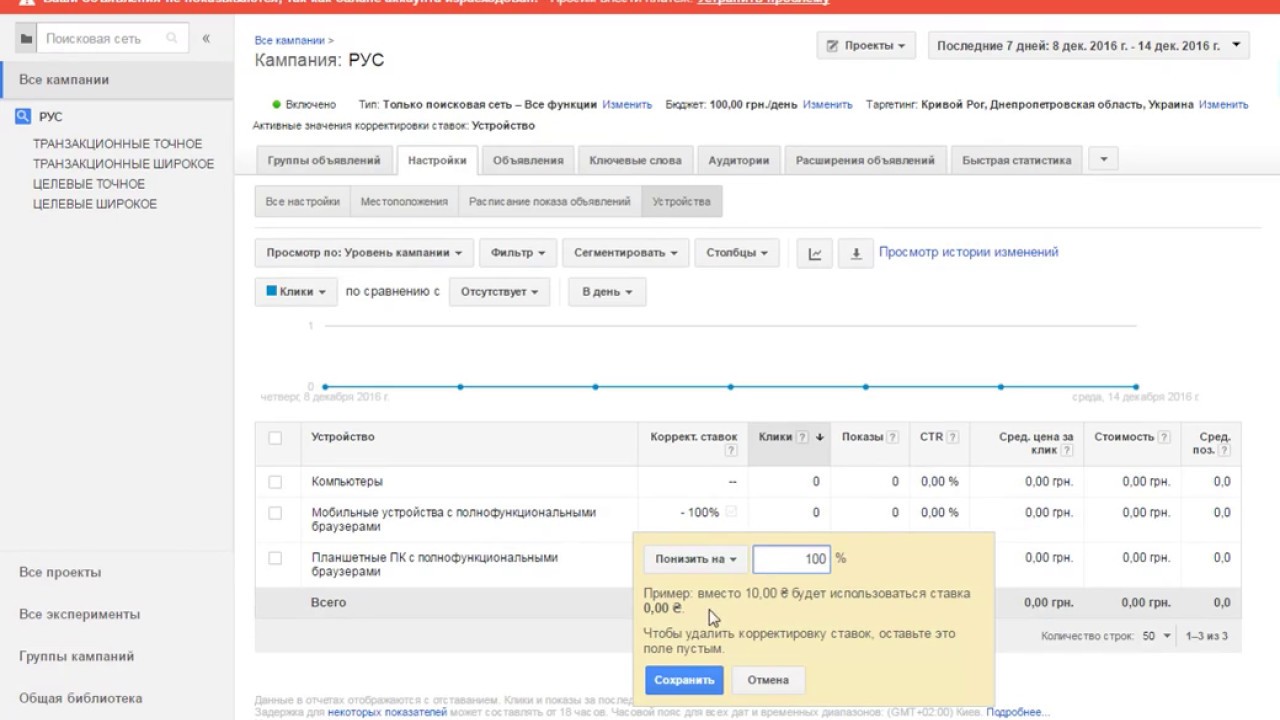The width and height of the screenshot is (1280, 720).
Task: Click Просмотр истории изменений link
Action: (x=968, y=252)
